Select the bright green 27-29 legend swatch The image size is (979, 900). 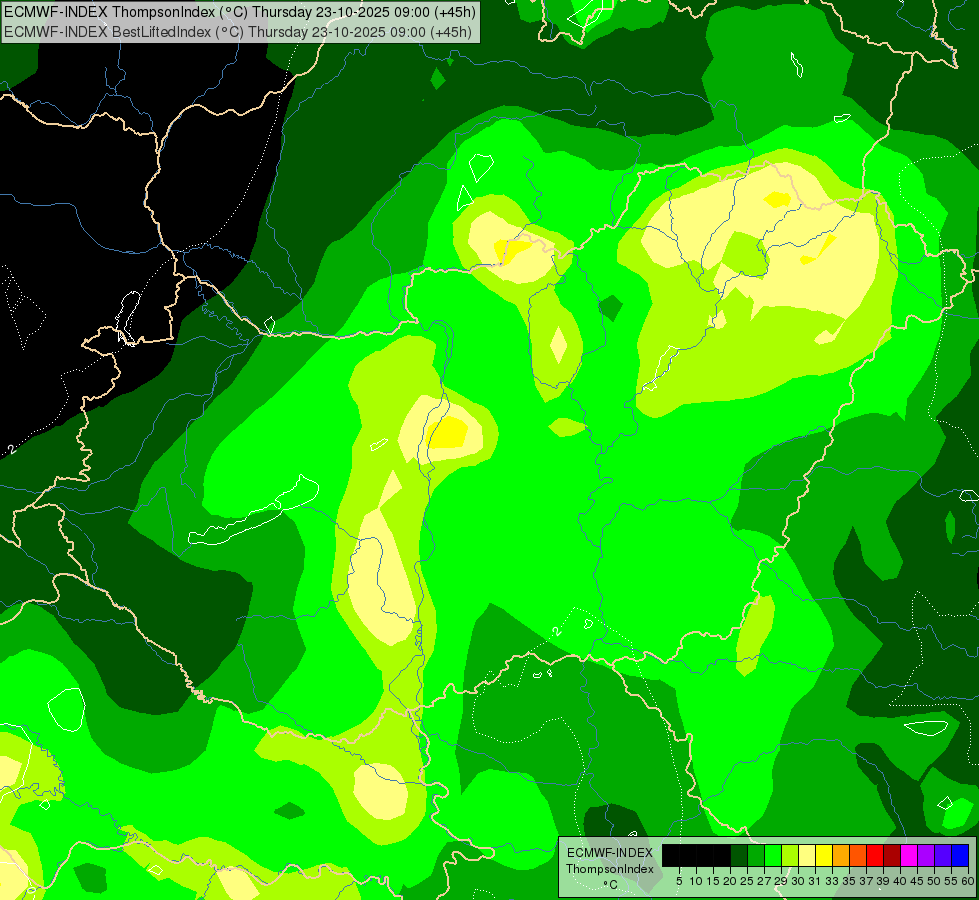point(773,855)
